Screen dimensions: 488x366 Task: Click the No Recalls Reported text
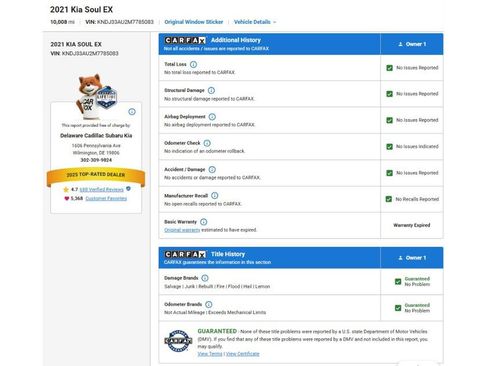[417, 199]
